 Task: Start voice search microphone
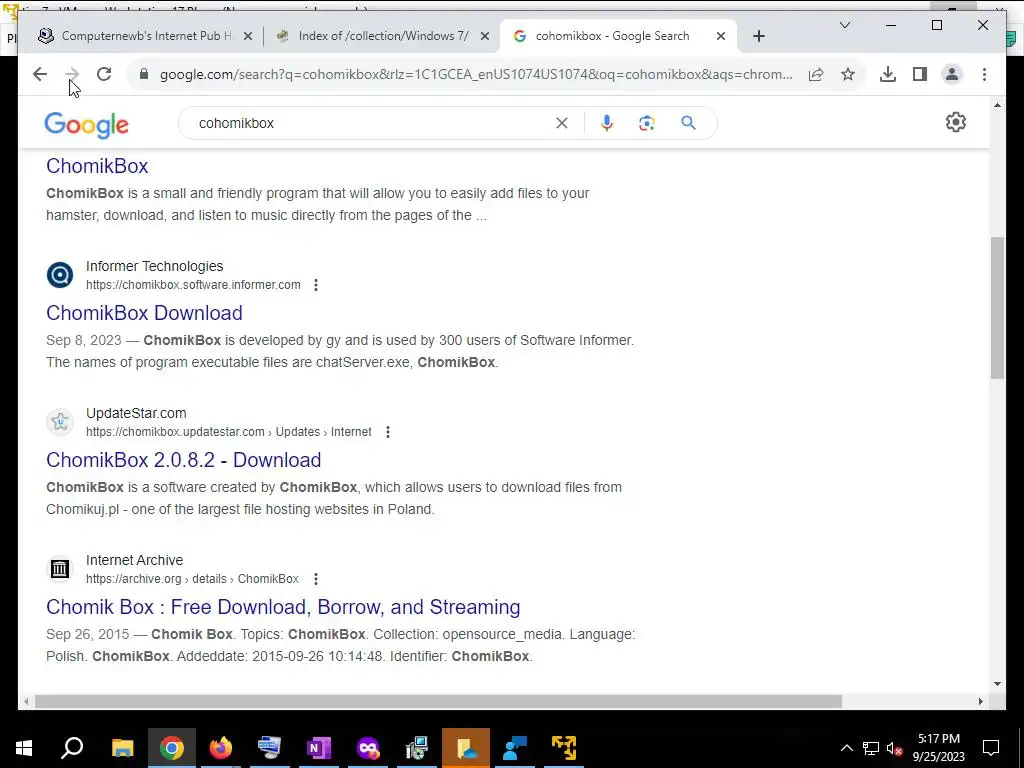(607, 123)
